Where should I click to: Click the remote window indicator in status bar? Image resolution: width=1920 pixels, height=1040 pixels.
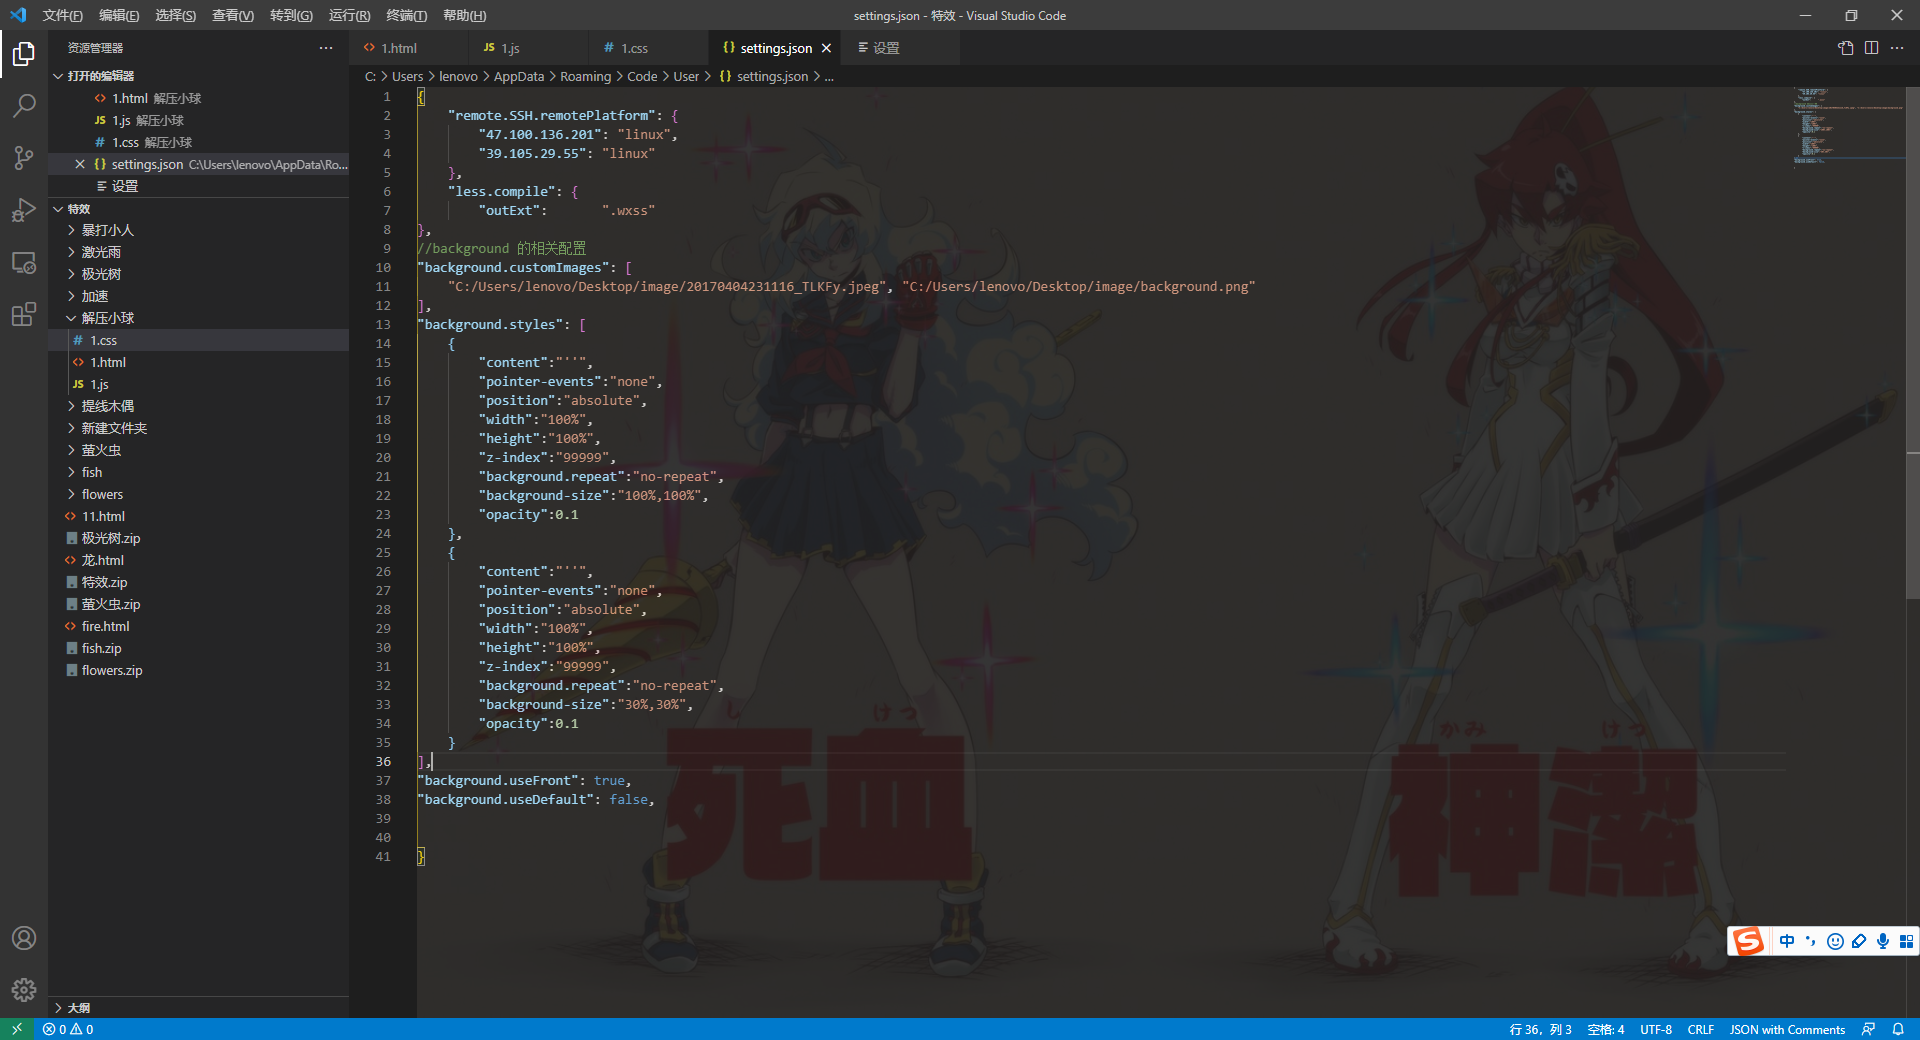[17, 1029]
